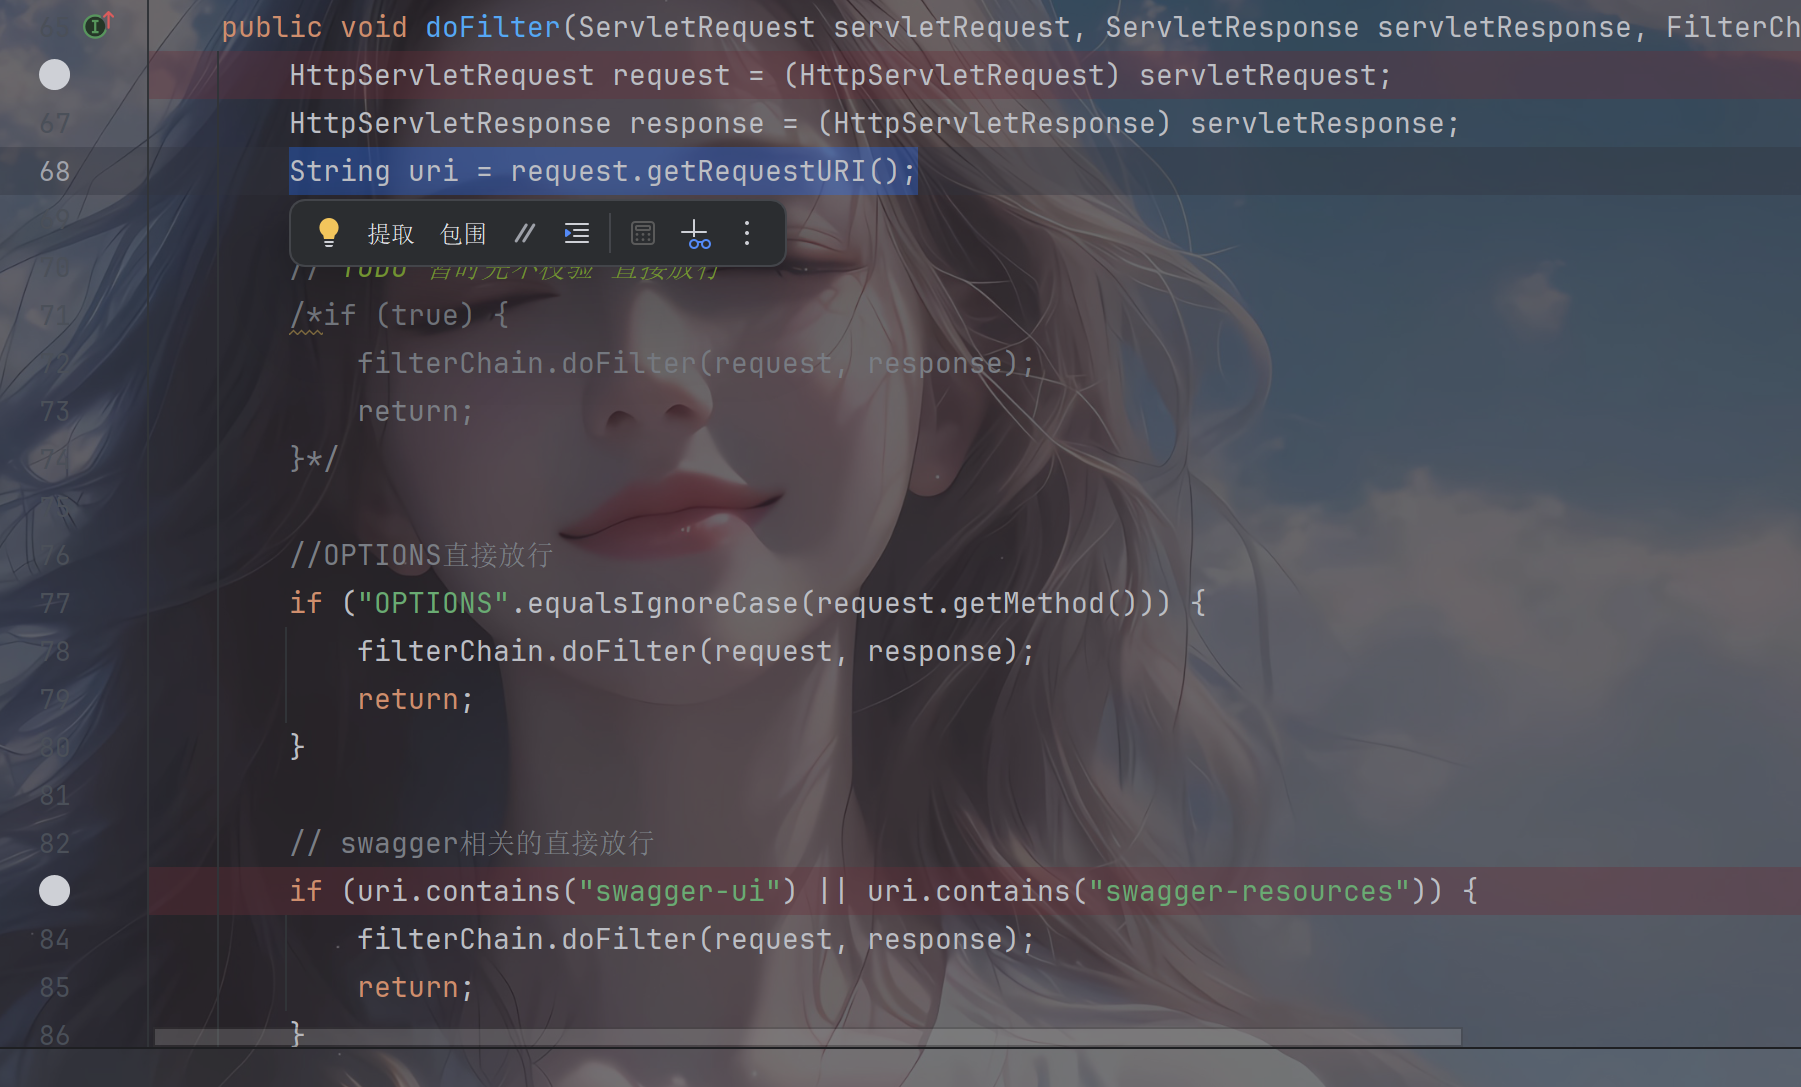Click the // swagger相关的直接放行 comment
1801x1087 pixels.
pos(472,843)
